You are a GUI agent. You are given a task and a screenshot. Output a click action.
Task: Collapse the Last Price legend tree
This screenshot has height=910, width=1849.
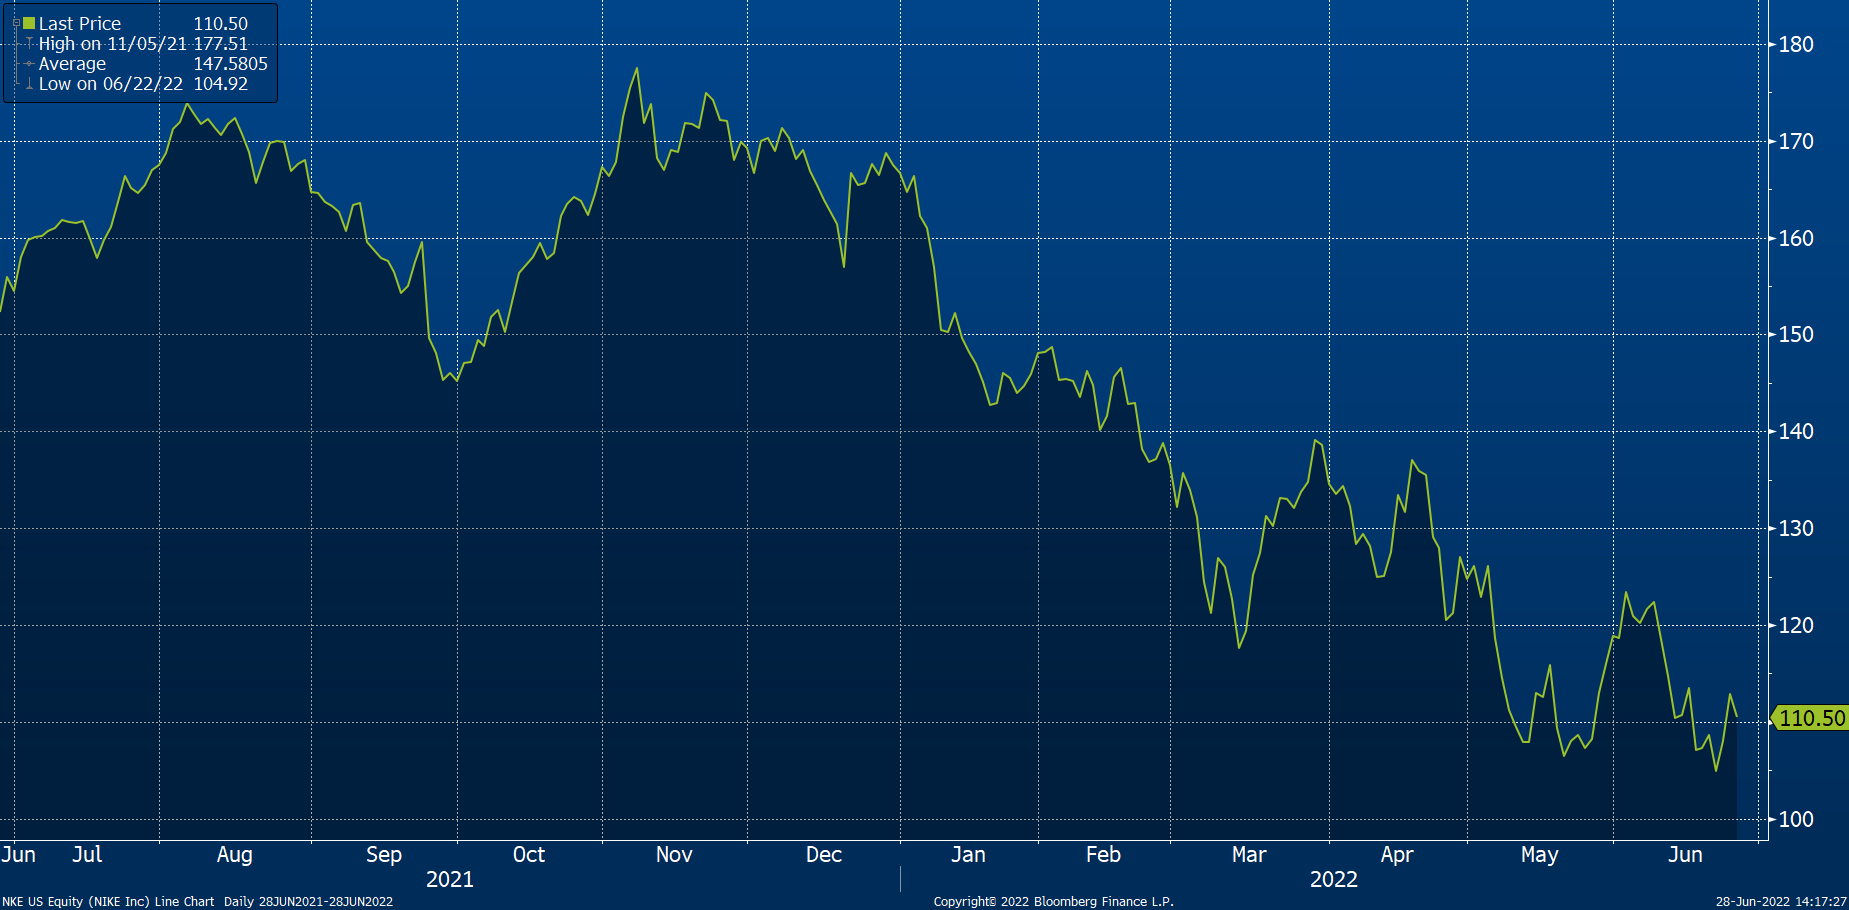tap(16, 23)
